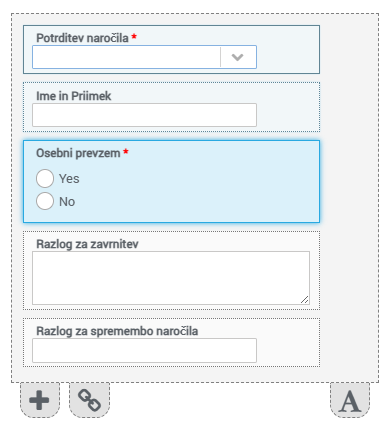Click the Ime in Priimek text field

coord(144,115)
